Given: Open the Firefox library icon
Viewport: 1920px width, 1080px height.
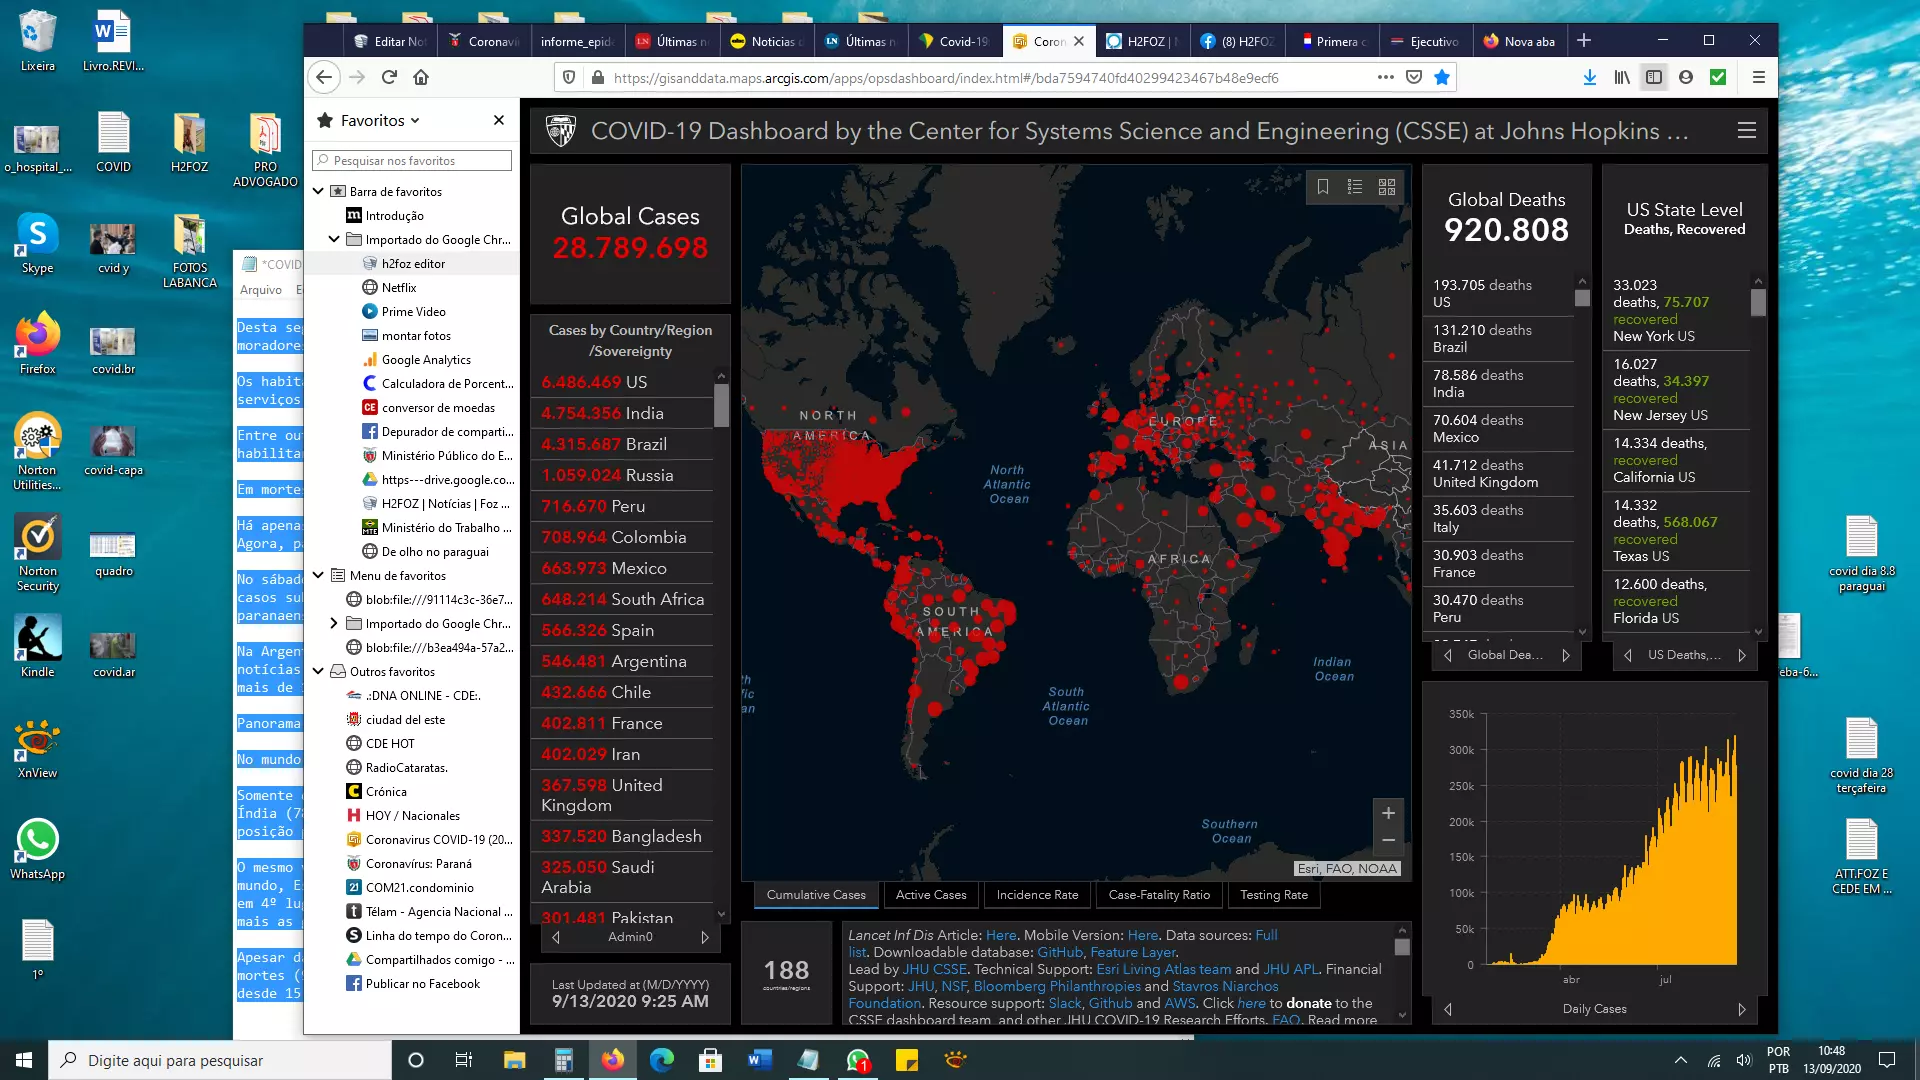Looking at the screenshot, I should pyautogui.click(x=1622, y=77).
